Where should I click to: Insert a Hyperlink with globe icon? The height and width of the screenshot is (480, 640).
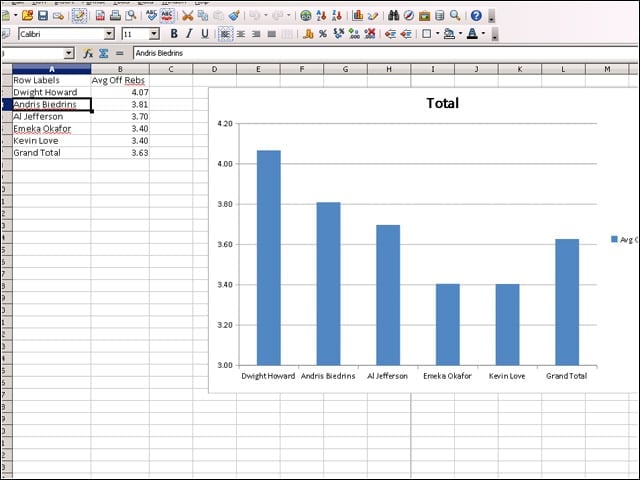306,16
